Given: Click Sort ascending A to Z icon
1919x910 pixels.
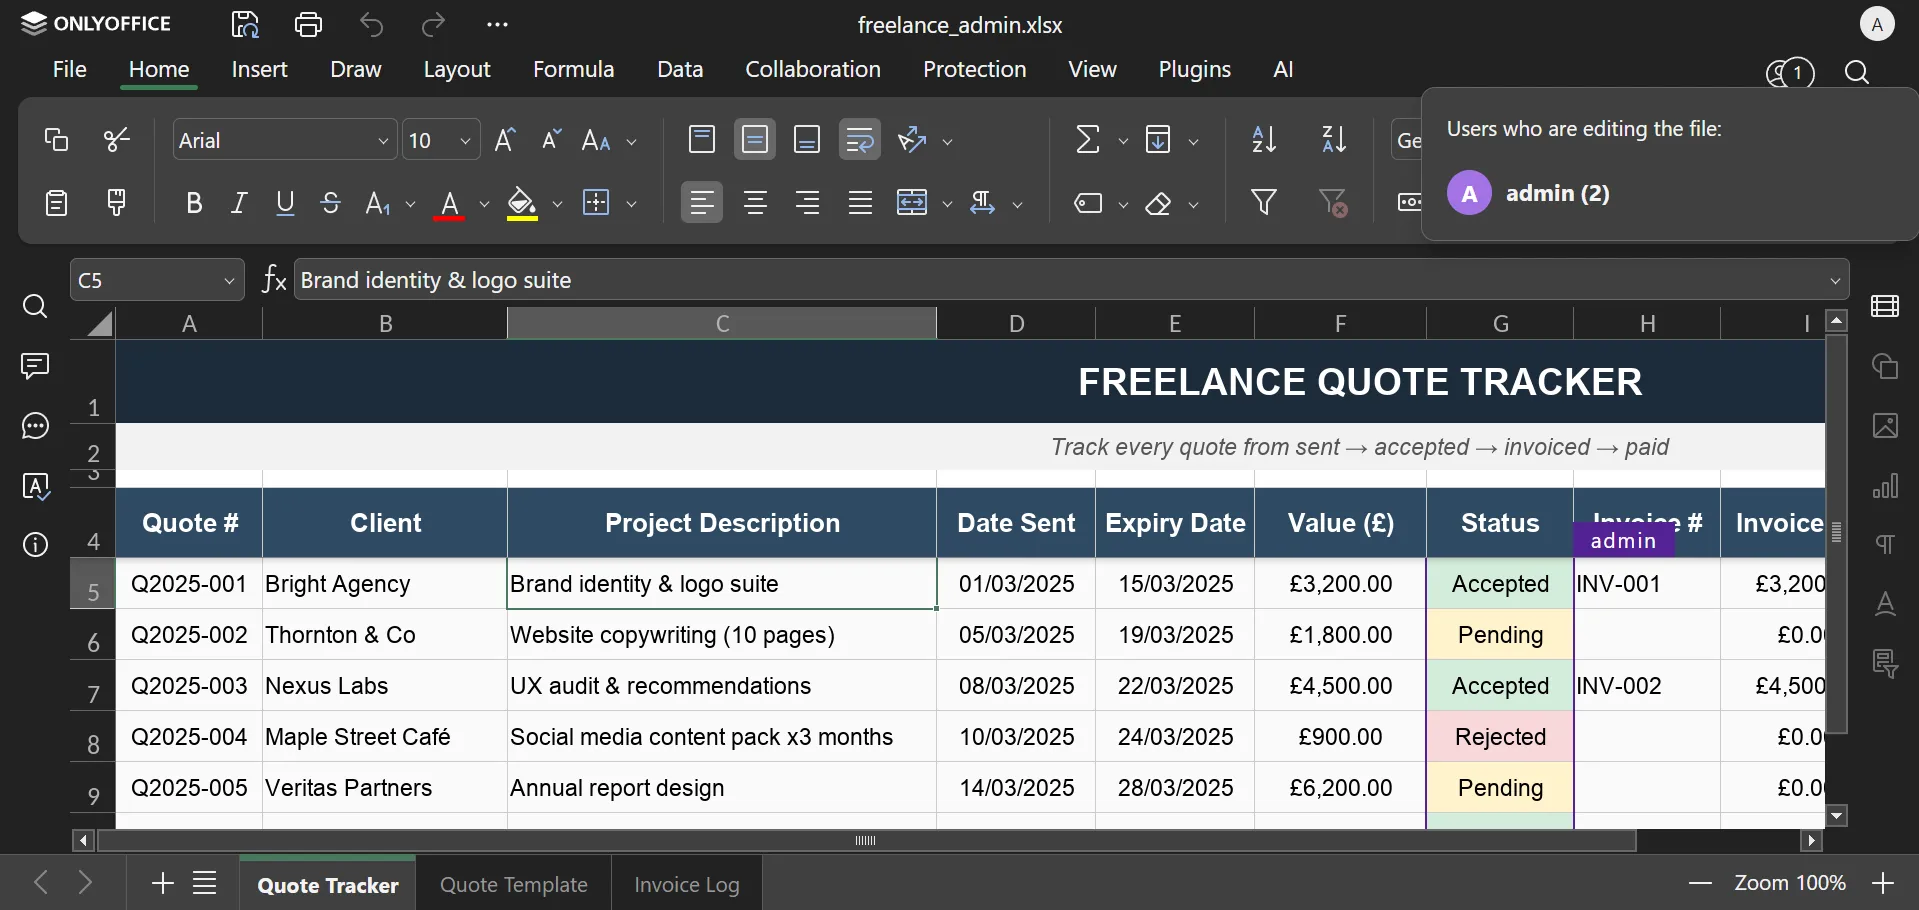Looking at the screenshot, I should click(1265, 140).
